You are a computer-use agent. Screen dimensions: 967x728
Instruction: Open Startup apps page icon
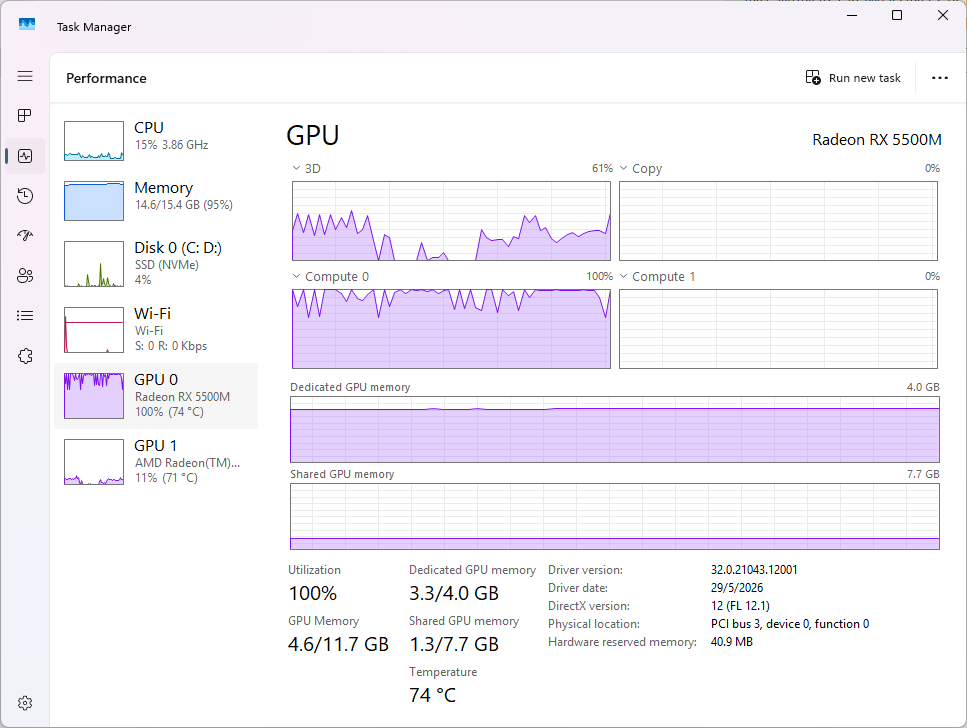[25, 236]
